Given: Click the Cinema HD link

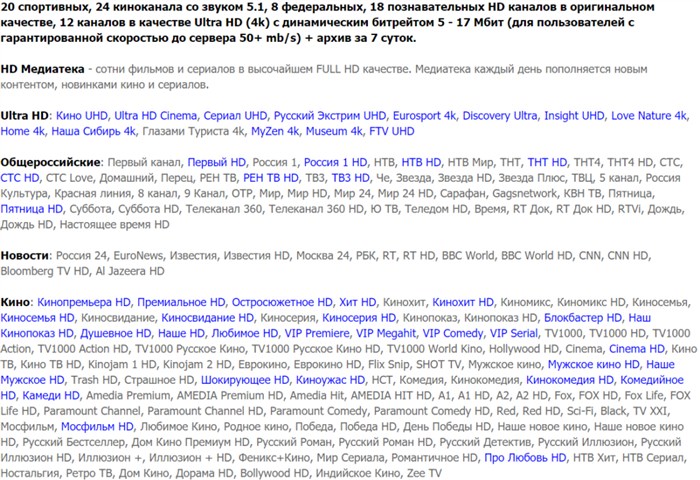Looking at the screenshot, I should pyautogui.click(x=637, y=349).
